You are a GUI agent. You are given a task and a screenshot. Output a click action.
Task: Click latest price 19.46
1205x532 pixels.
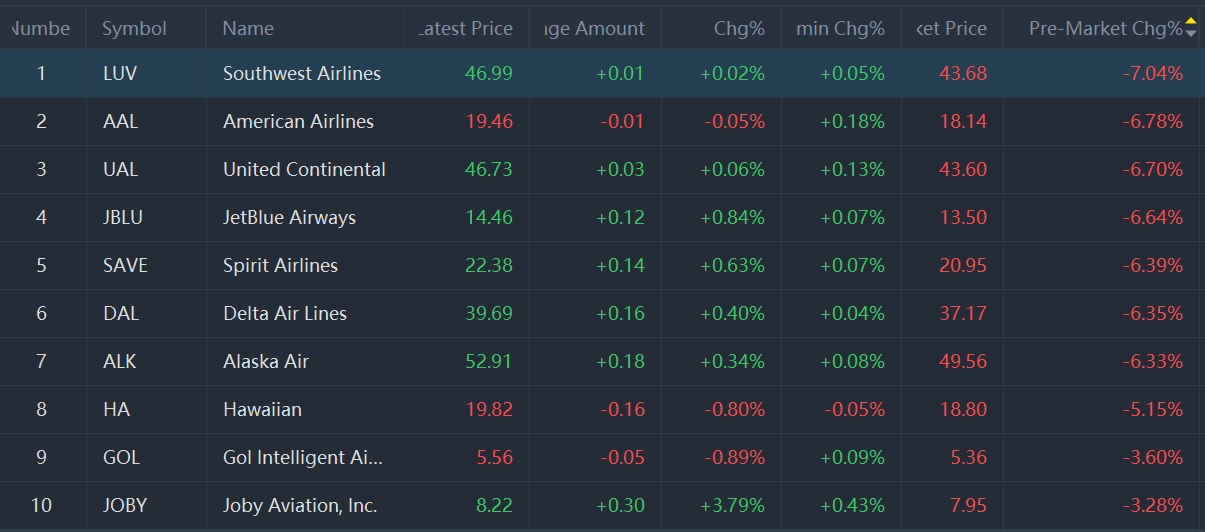[x=489, y=121]
